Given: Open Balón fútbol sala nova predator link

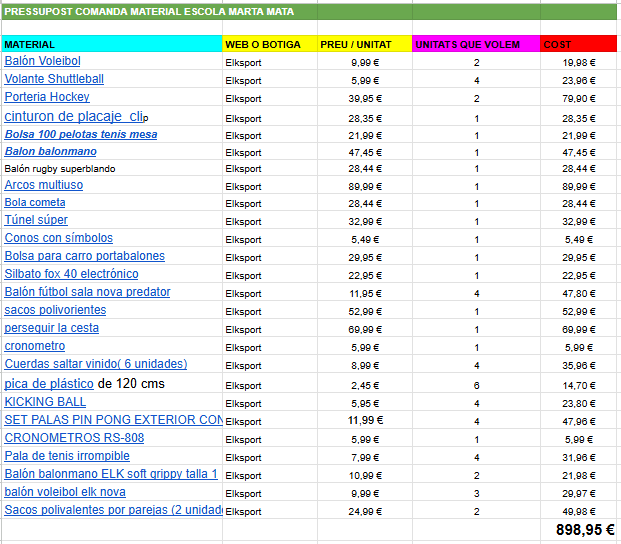Looking at the screenshot, I should point(87,292).
